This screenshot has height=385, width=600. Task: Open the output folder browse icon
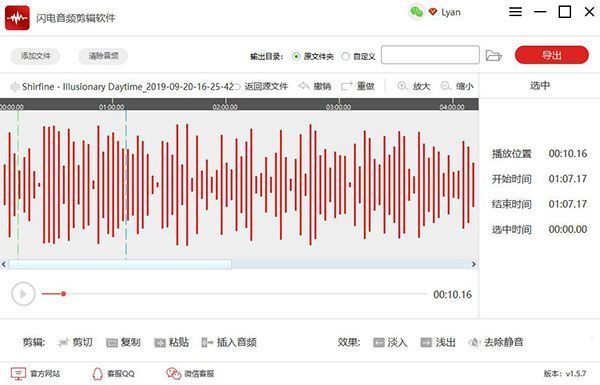point(494,55)
